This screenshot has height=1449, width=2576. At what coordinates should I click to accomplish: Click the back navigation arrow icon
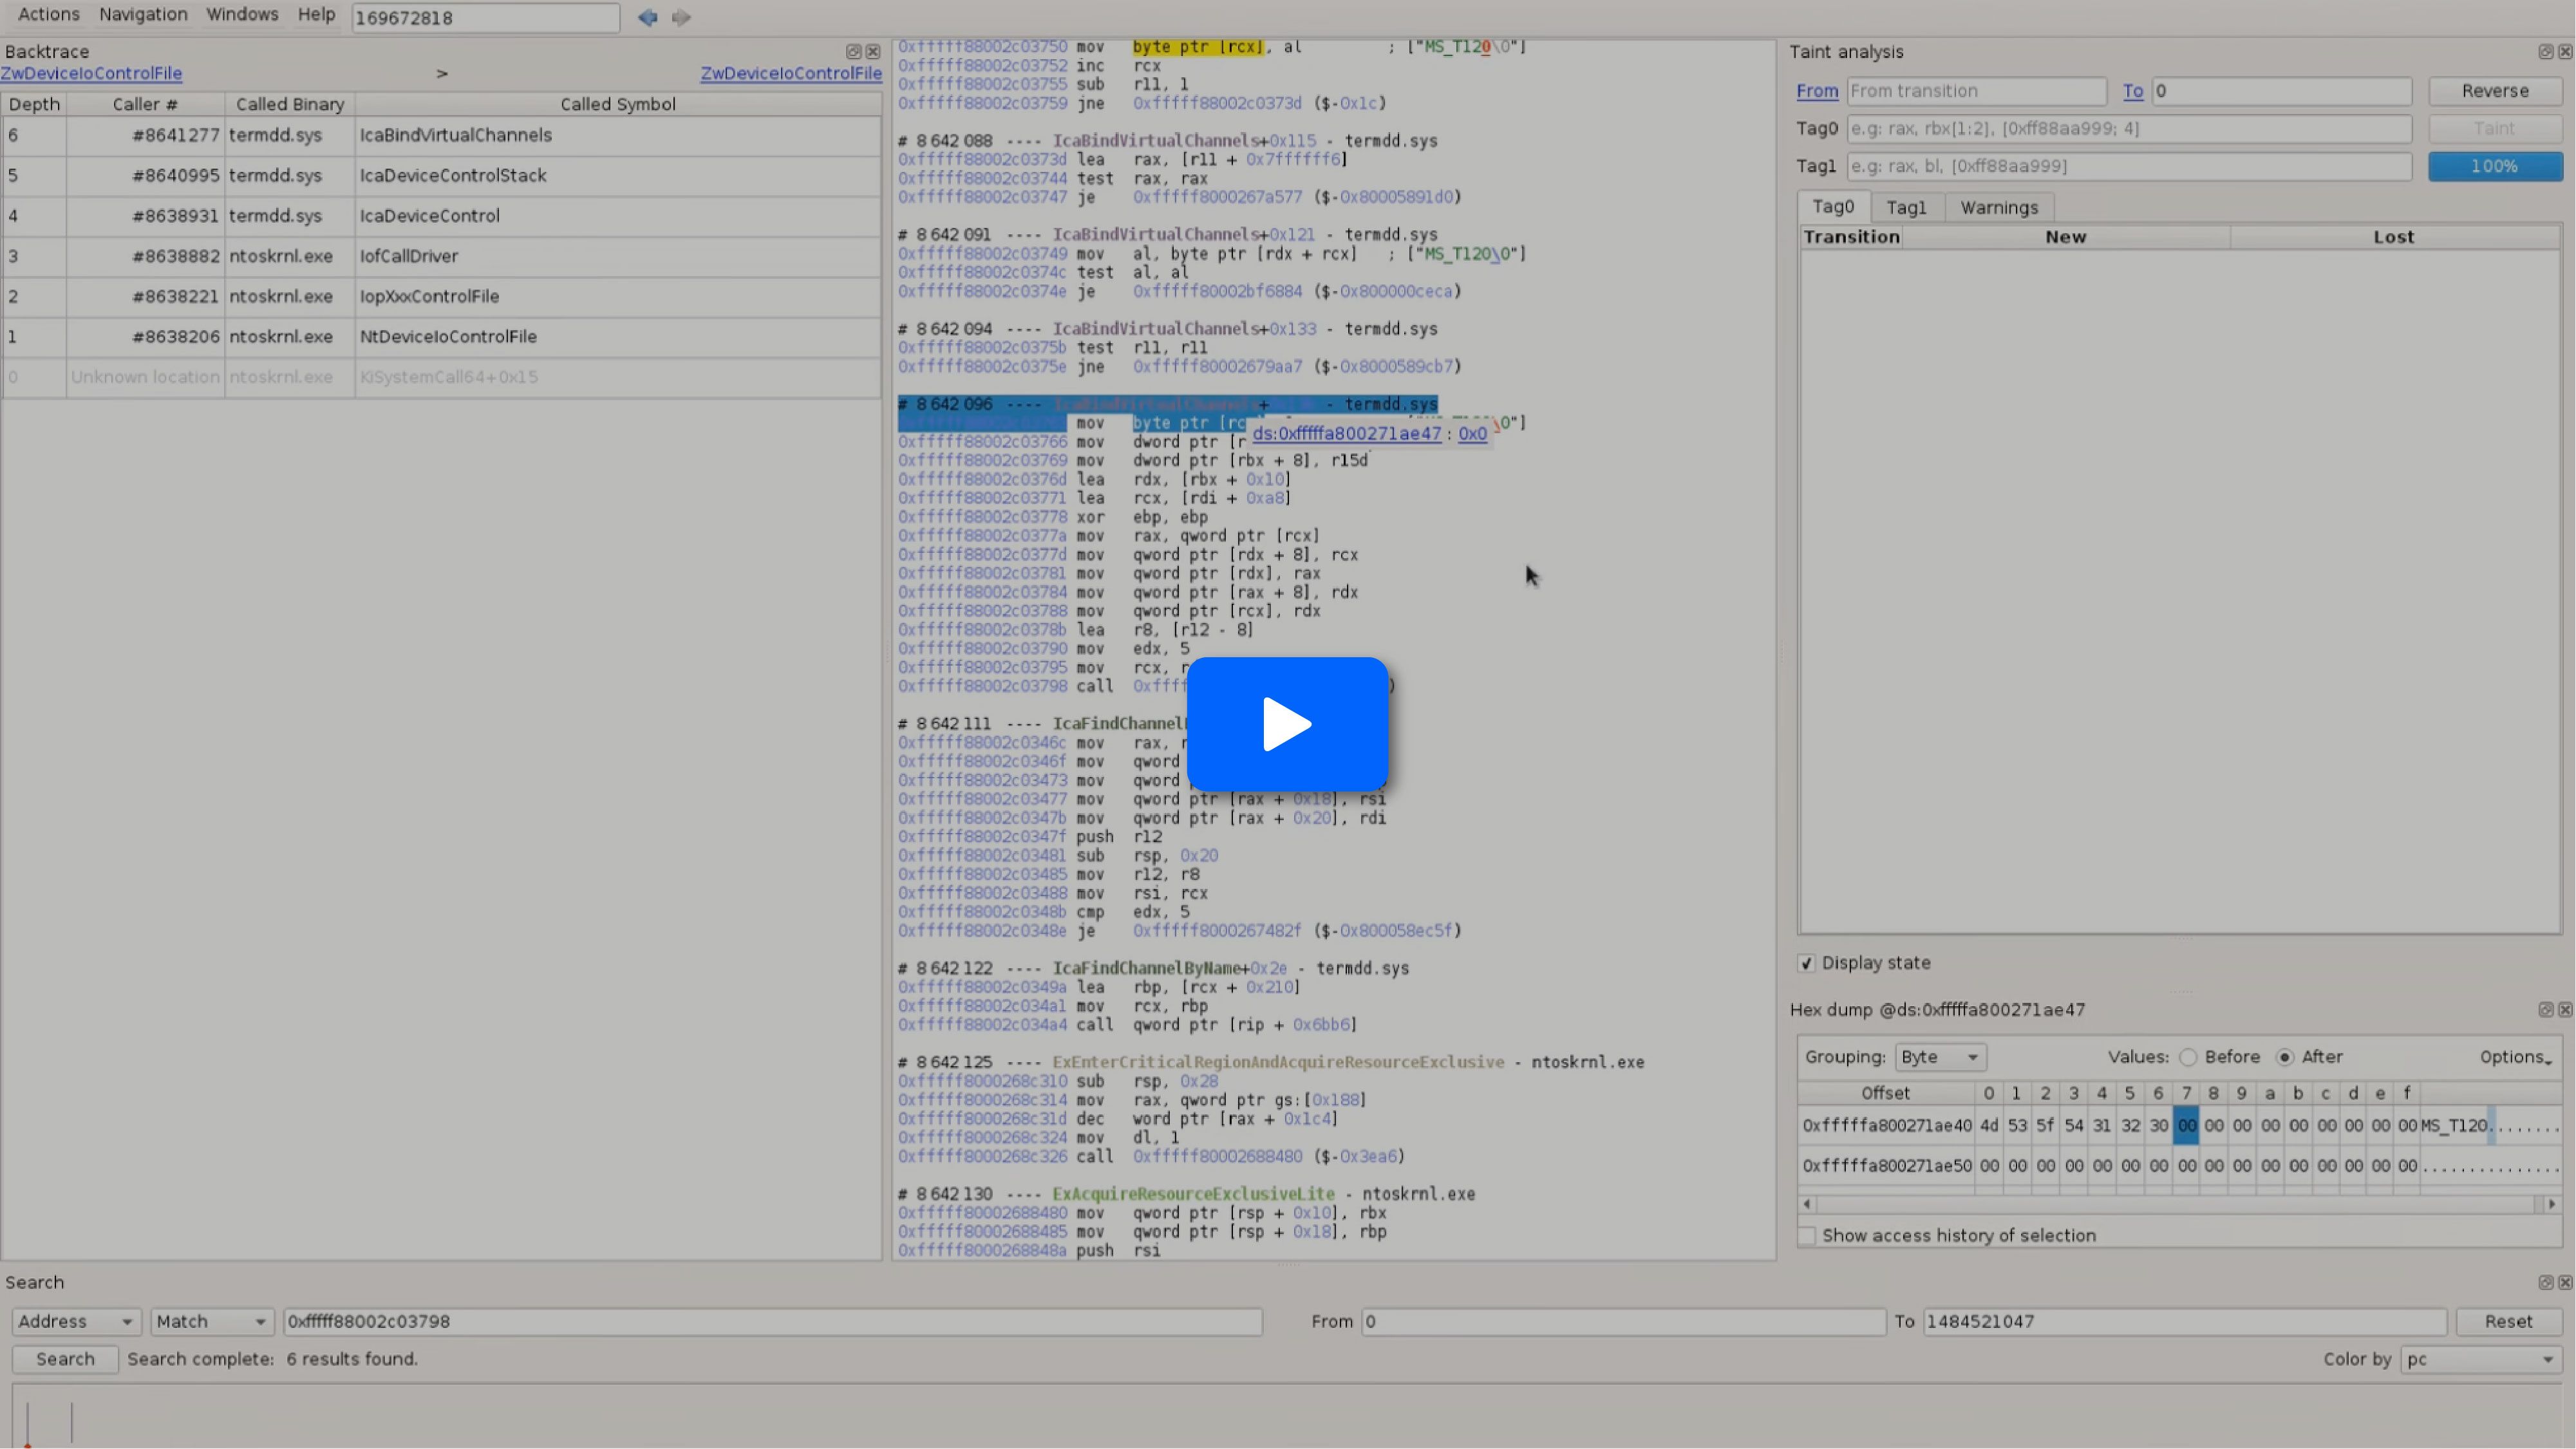click(647, 17)
